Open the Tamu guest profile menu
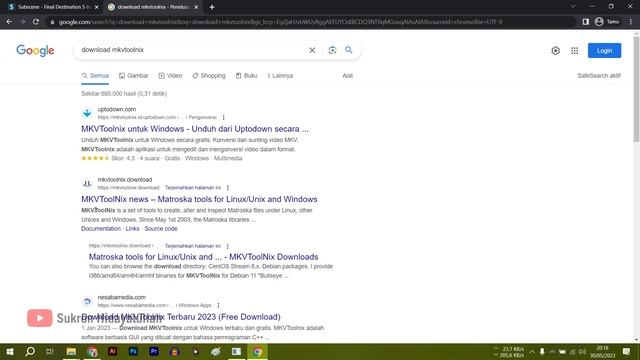 click(607, 22)
